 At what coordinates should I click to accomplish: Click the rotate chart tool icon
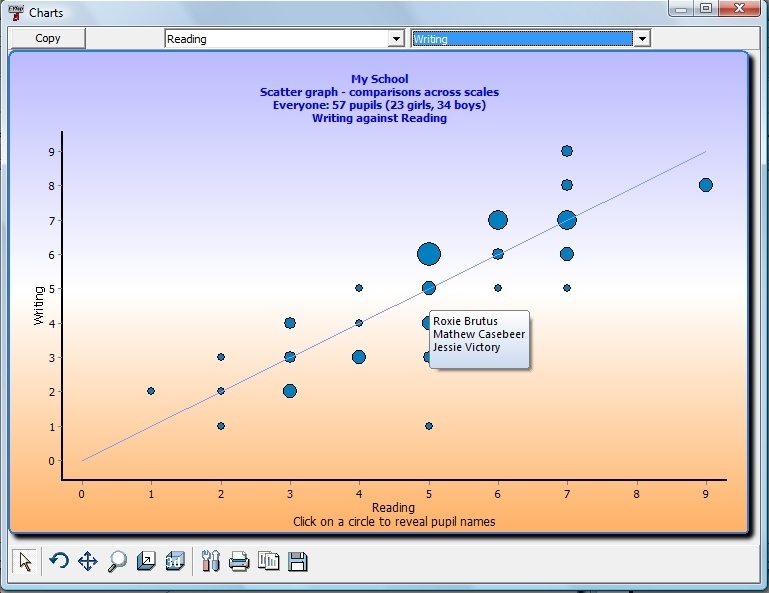pos(59,561)
